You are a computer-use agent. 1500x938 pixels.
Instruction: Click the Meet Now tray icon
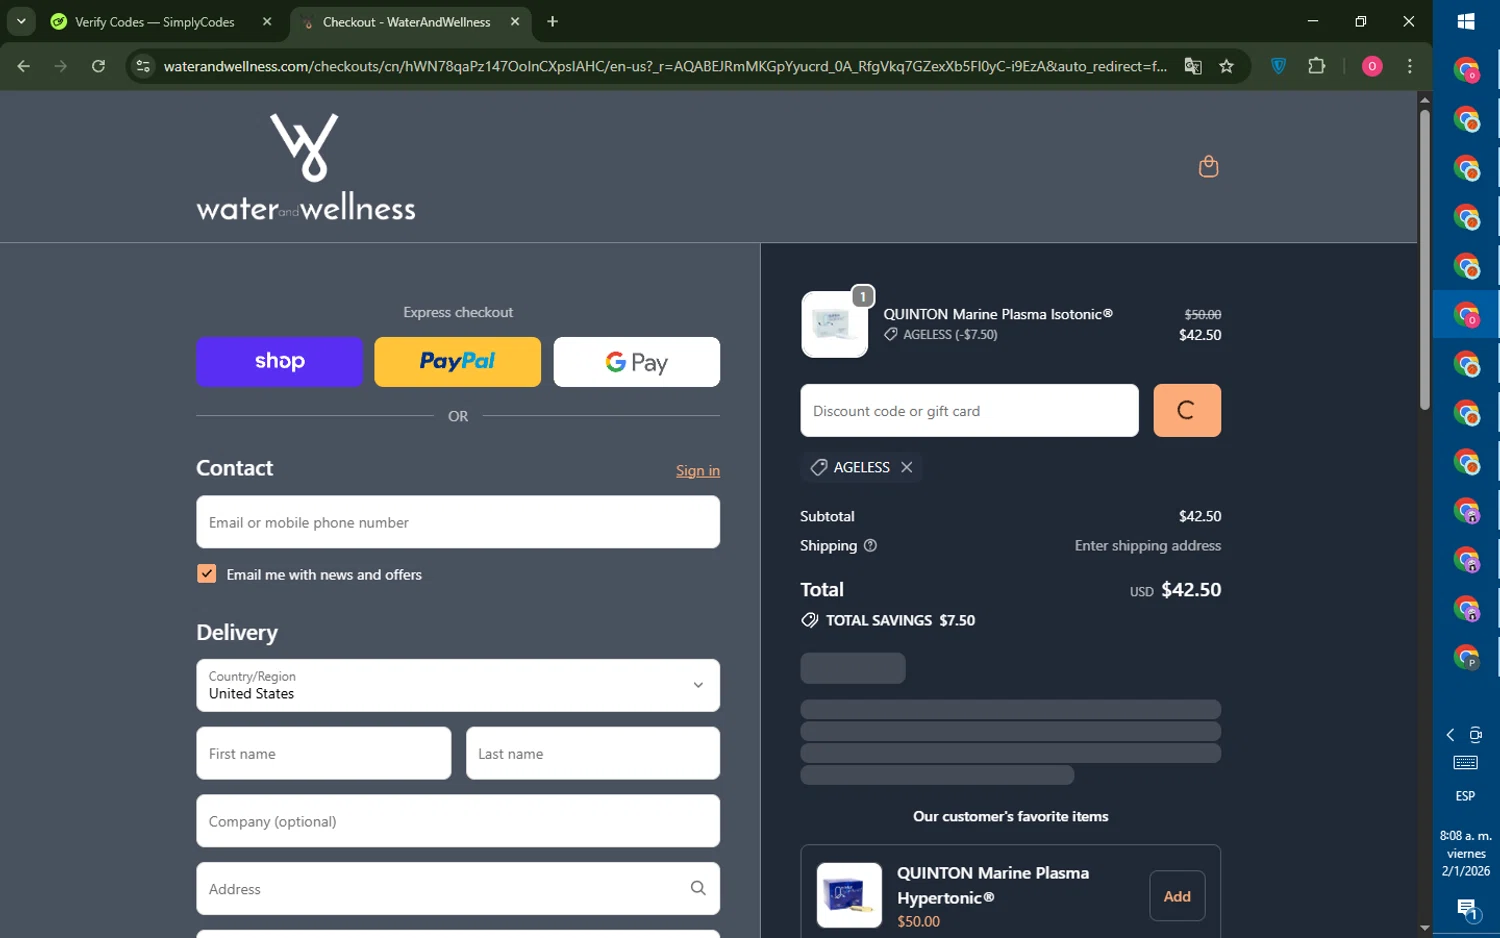(1476, 735)
